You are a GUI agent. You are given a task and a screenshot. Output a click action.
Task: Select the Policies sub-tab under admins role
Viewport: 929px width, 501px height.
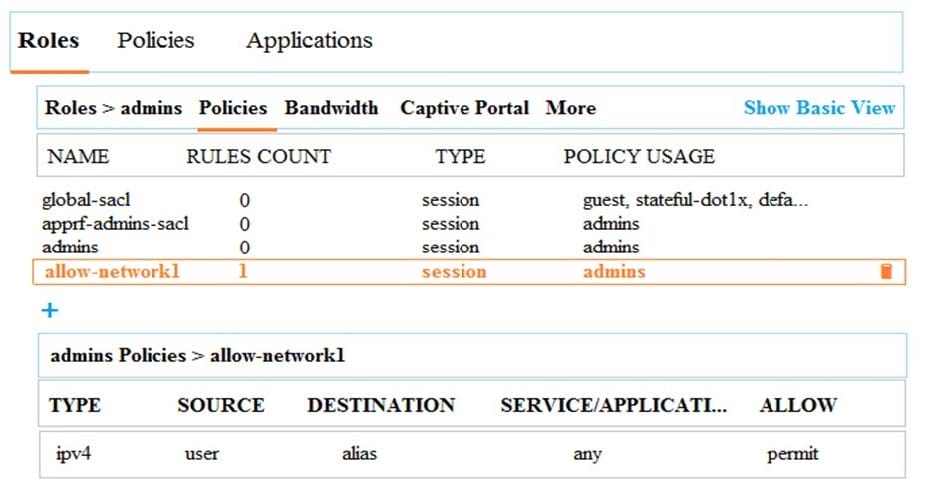click(x=233, y=108)
